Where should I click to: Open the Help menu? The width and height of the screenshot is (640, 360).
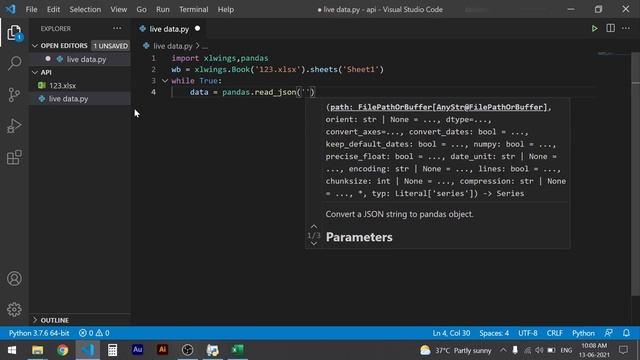click(225, 9)
